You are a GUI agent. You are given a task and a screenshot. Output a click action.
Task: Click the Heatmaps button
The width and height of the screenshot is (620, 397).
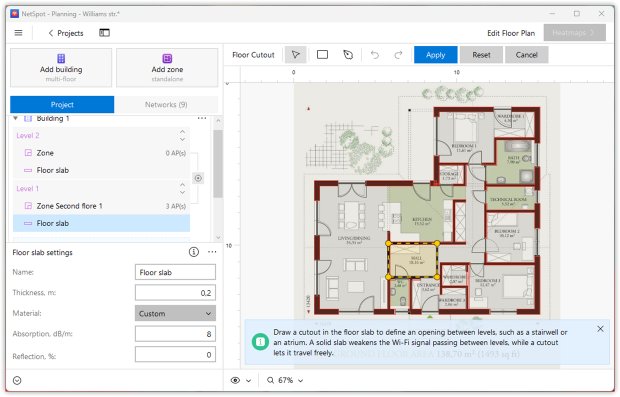[x=574, y=33]
